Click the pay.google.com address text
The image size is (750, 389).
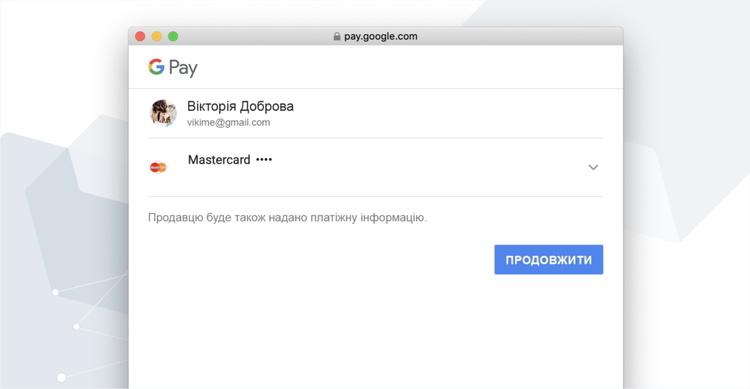(x=381, y=36)
